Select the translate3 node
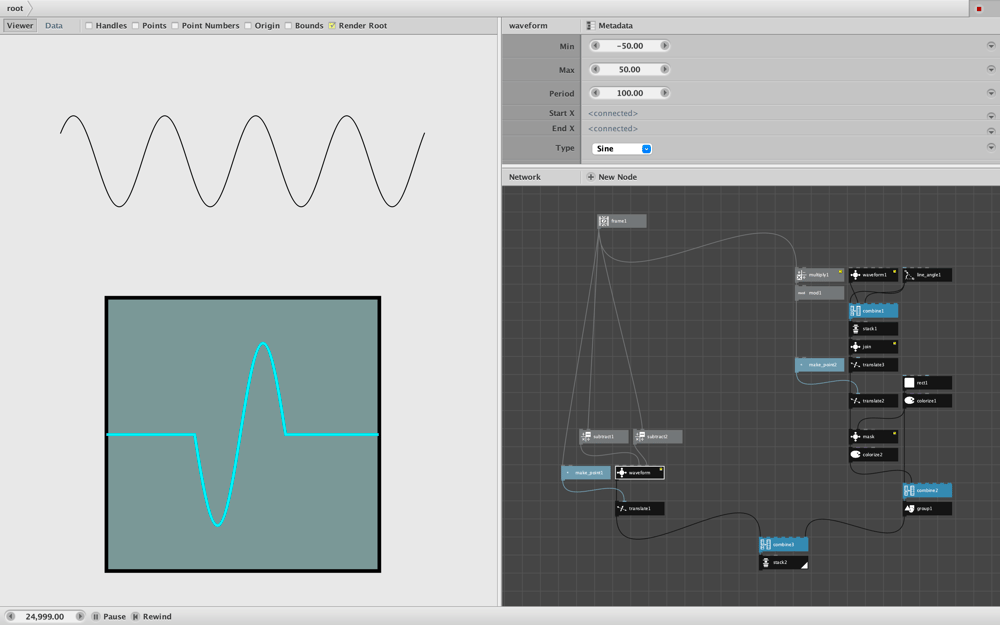The width and height of the screenshot is (1000, 625). coord(873,365)
